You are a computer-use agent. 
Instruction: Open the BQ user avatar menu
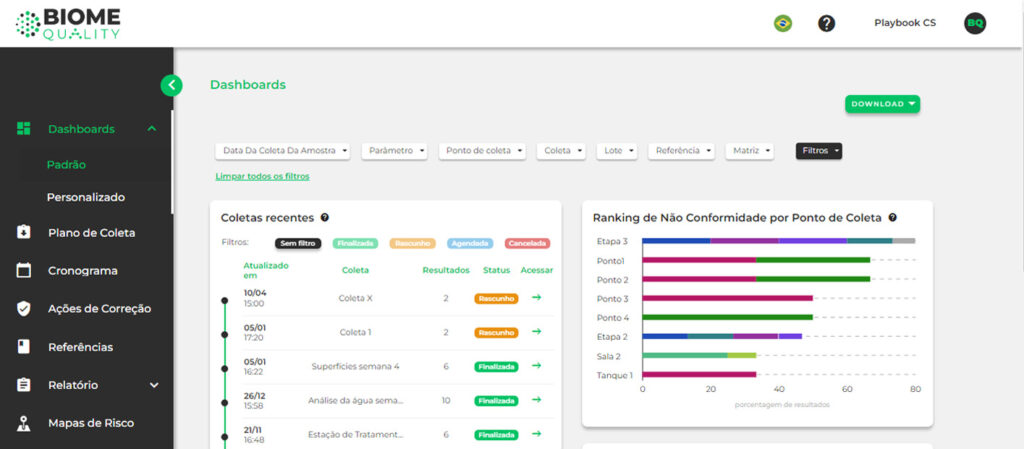(x=975, y=23)
